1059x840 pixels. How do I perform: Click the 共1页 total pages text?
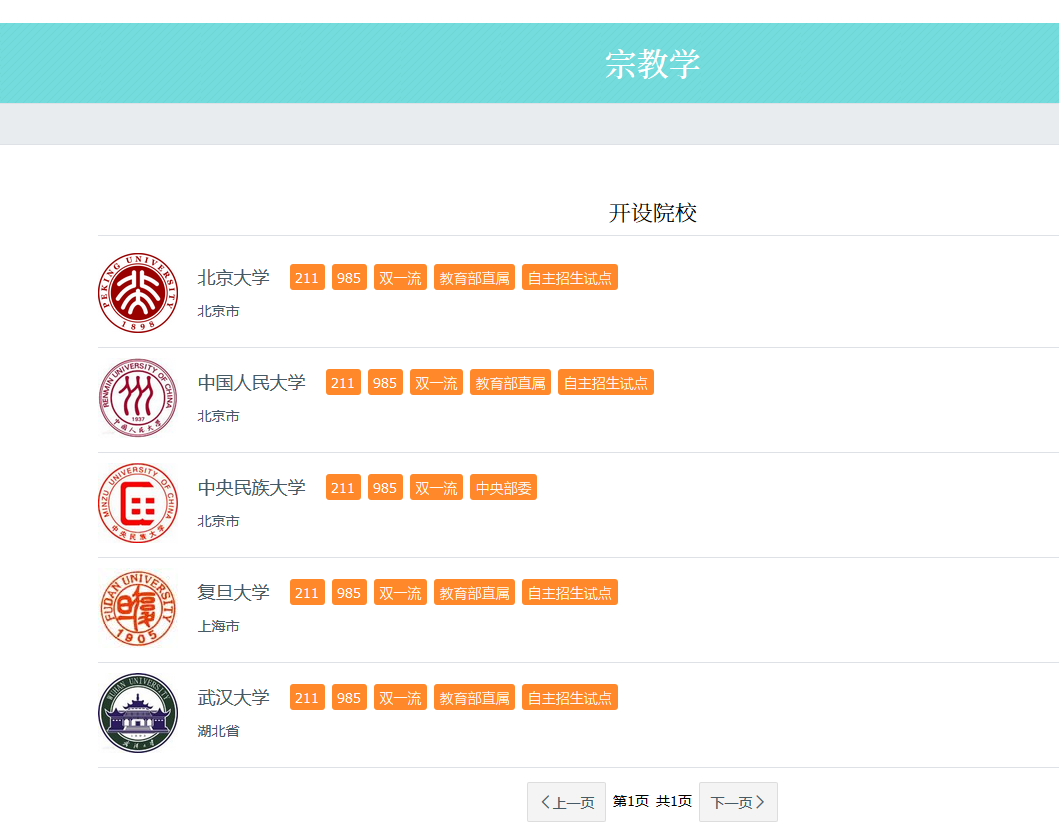tap(674, 801)
